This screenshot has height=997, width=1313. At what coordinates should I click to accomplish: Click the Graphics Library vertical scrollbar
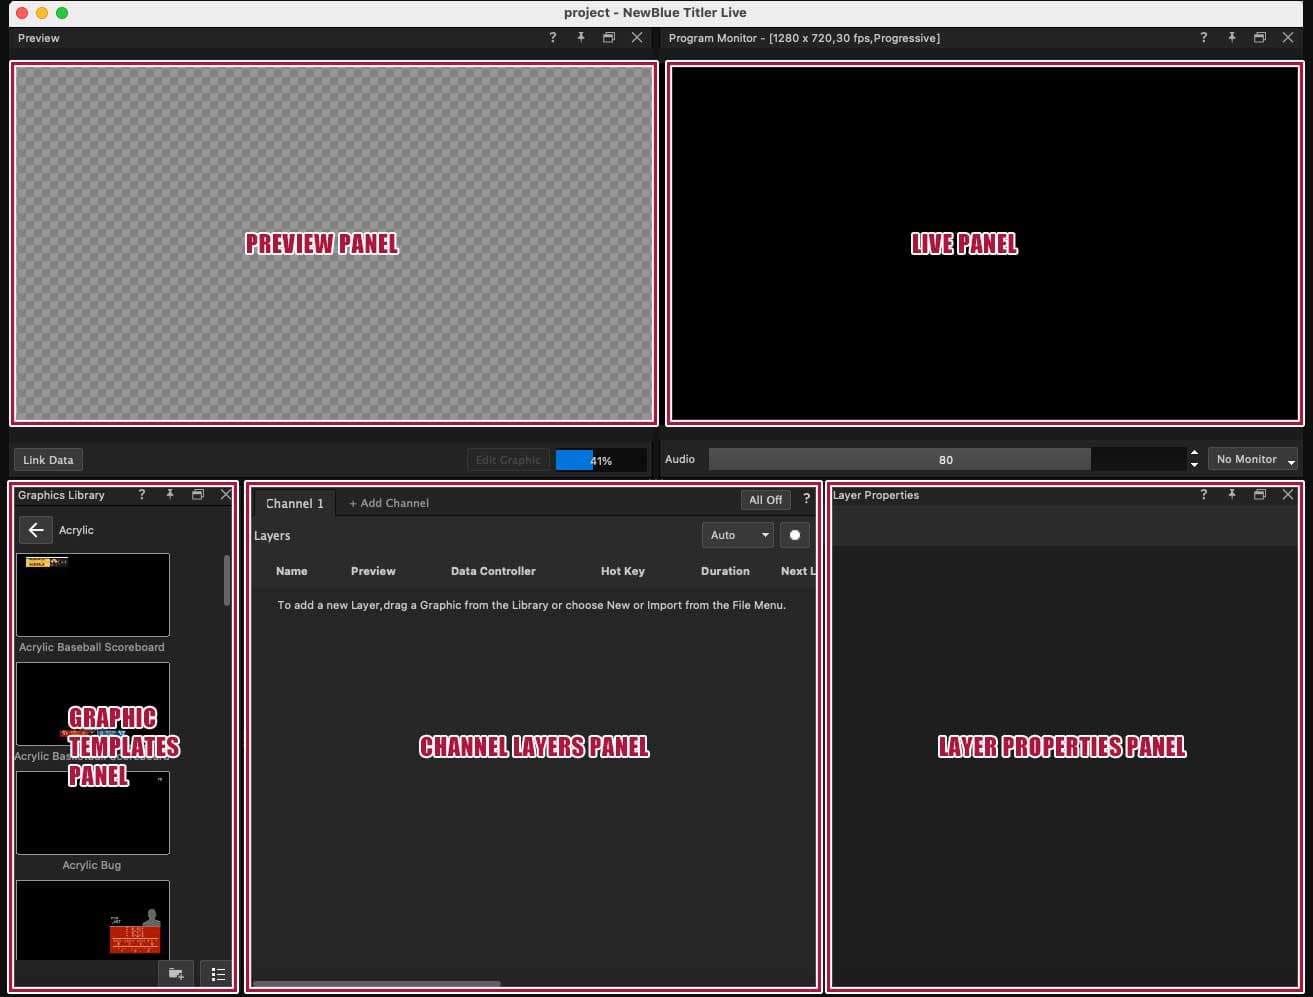pyautogui.click(x=227, y=580)
